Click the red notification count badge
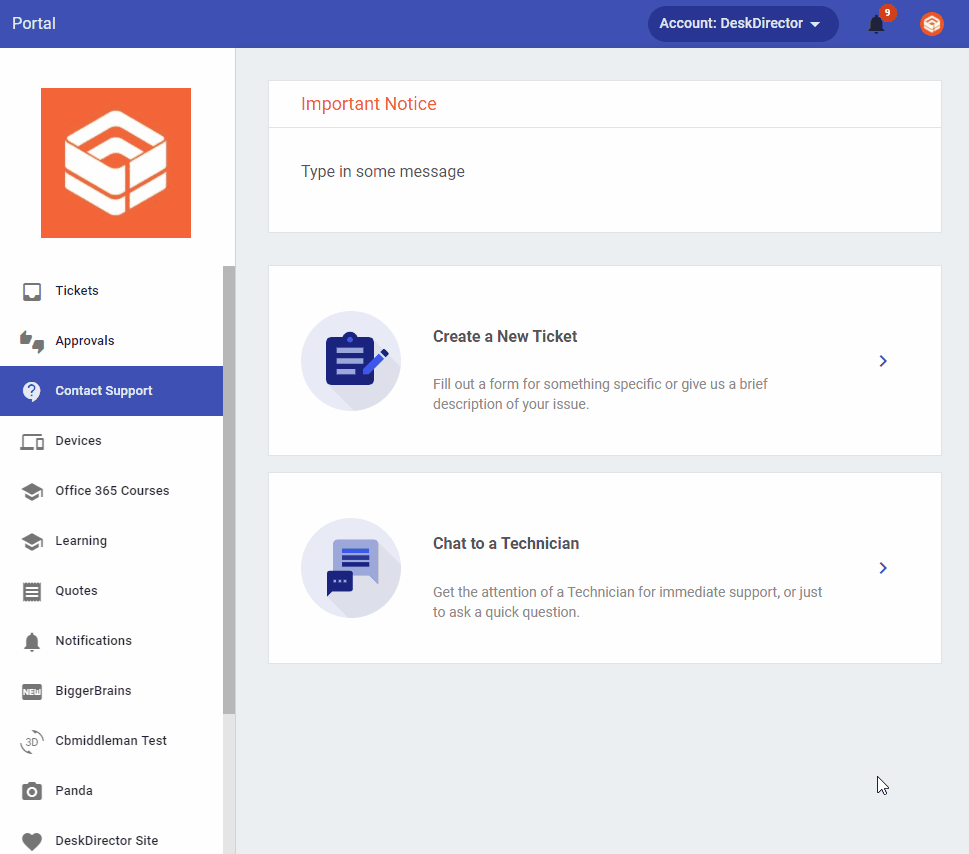Image resolution: width=969 pixels, height=854 pixels. [887, 12]
